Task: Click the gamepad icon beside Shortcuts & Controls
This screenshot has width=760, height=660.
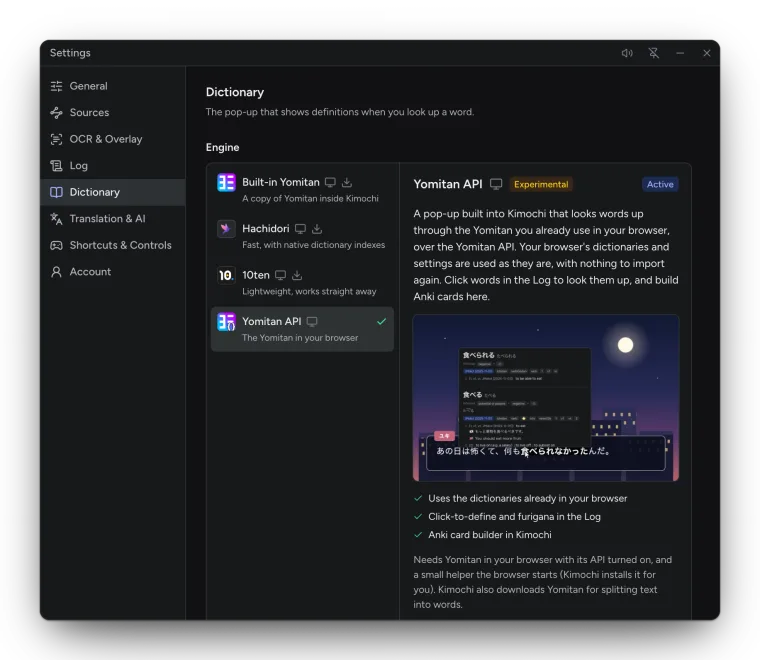Action: 56,245
